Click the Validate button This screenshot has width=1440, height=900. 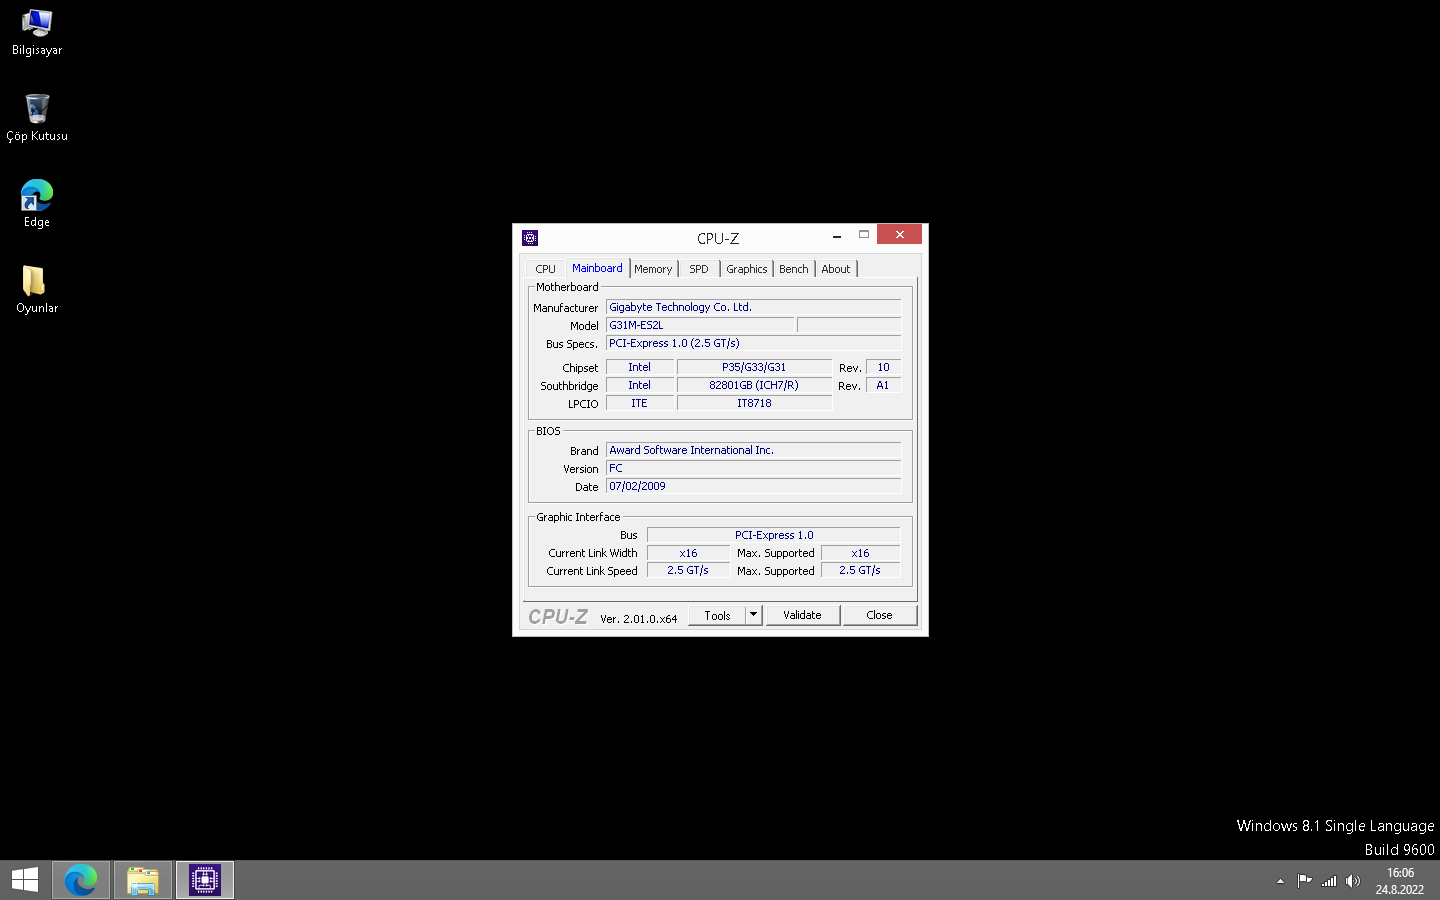click(802, 615)
